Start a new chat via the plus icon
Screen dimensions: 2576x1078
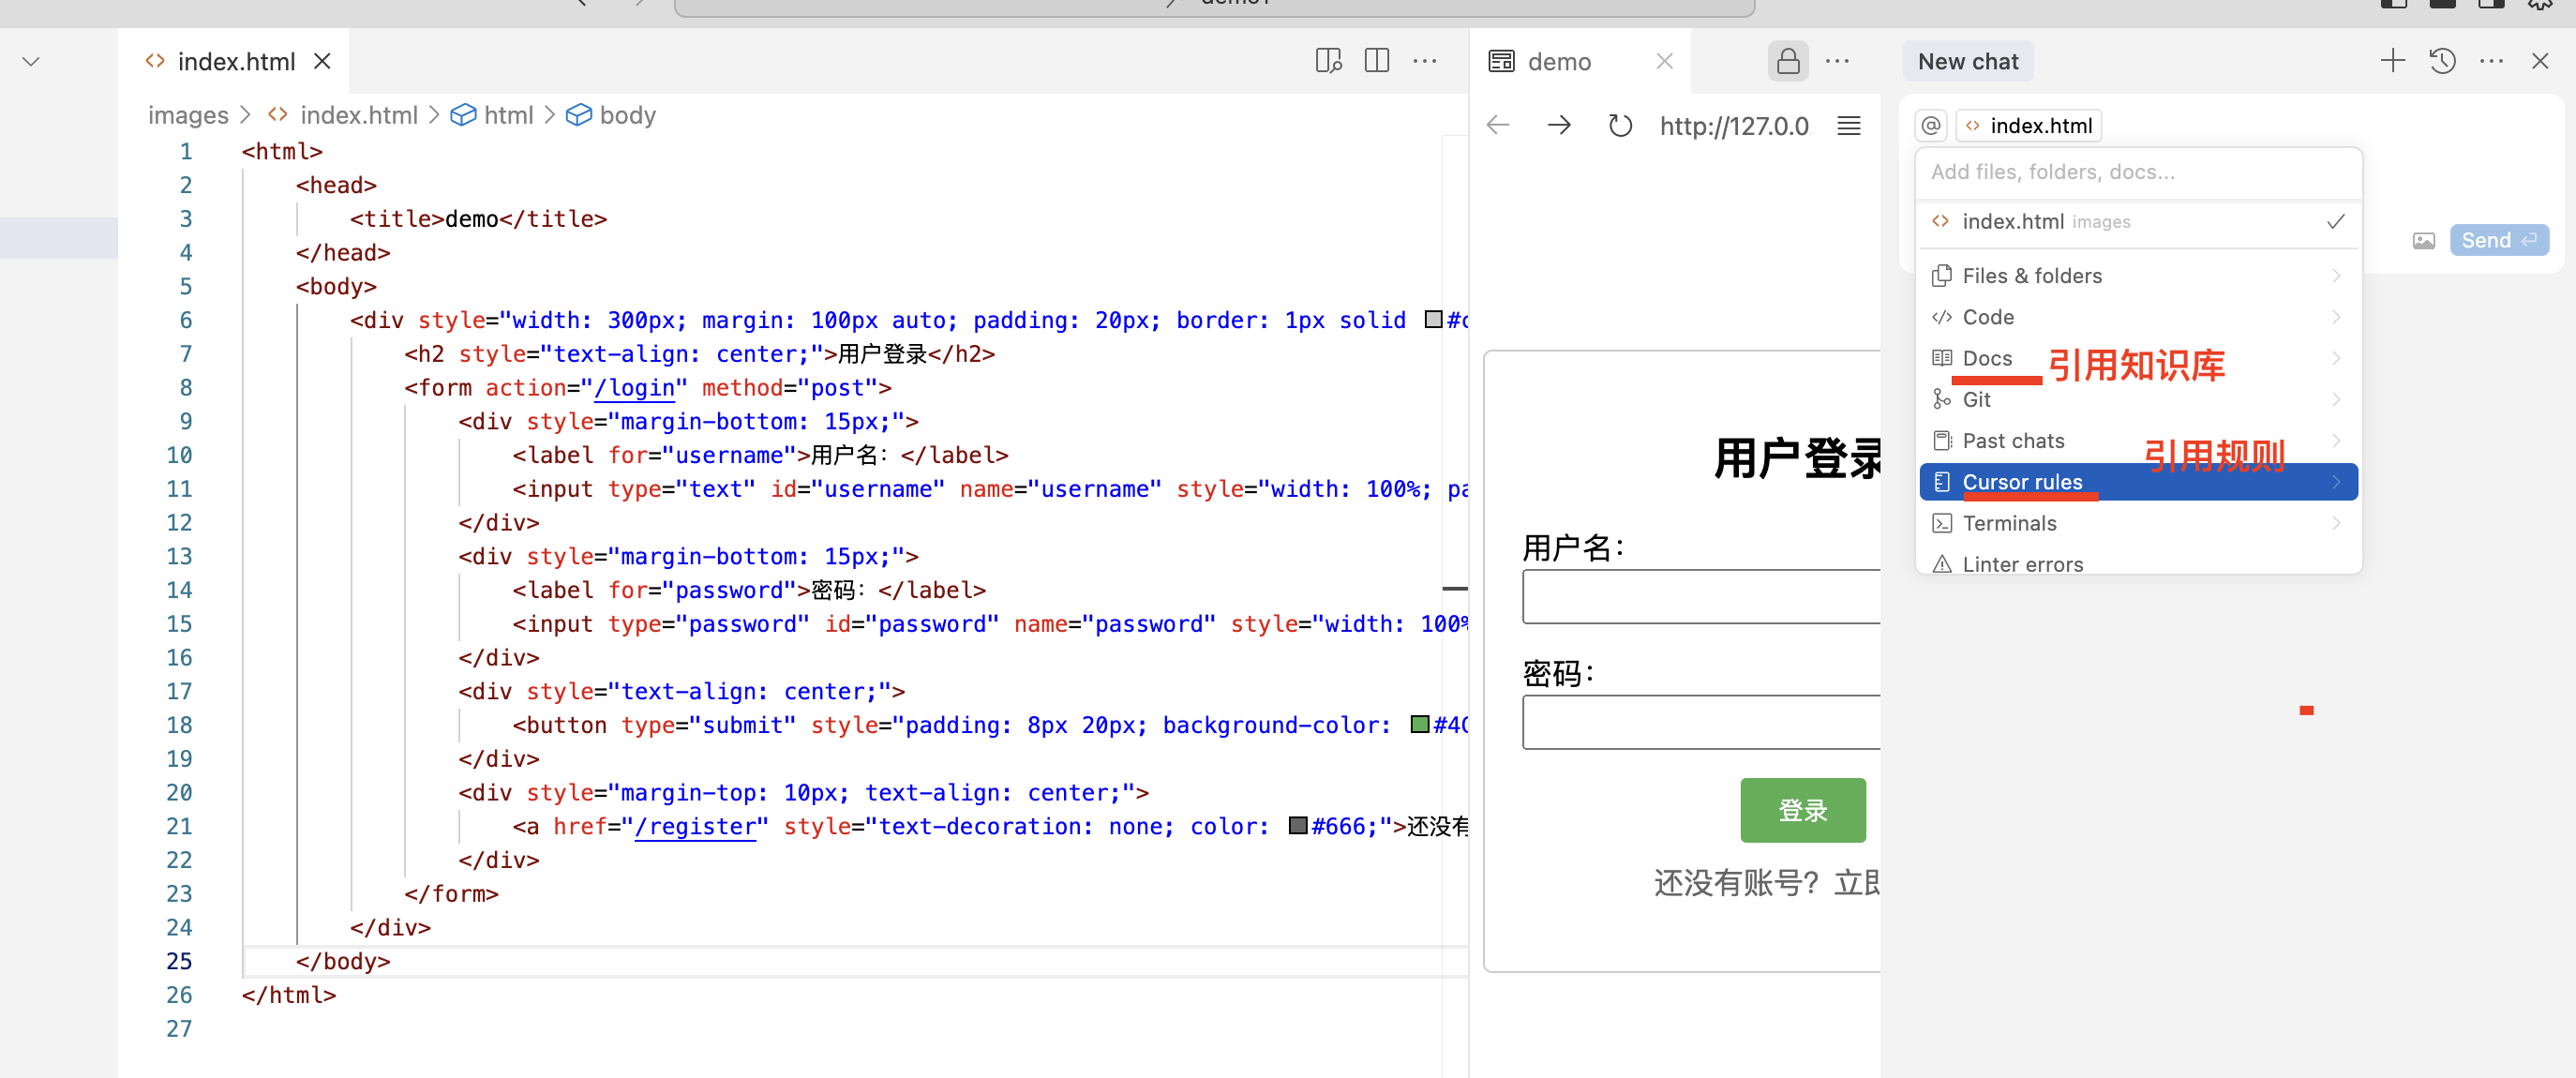(x=2392, y=60)
